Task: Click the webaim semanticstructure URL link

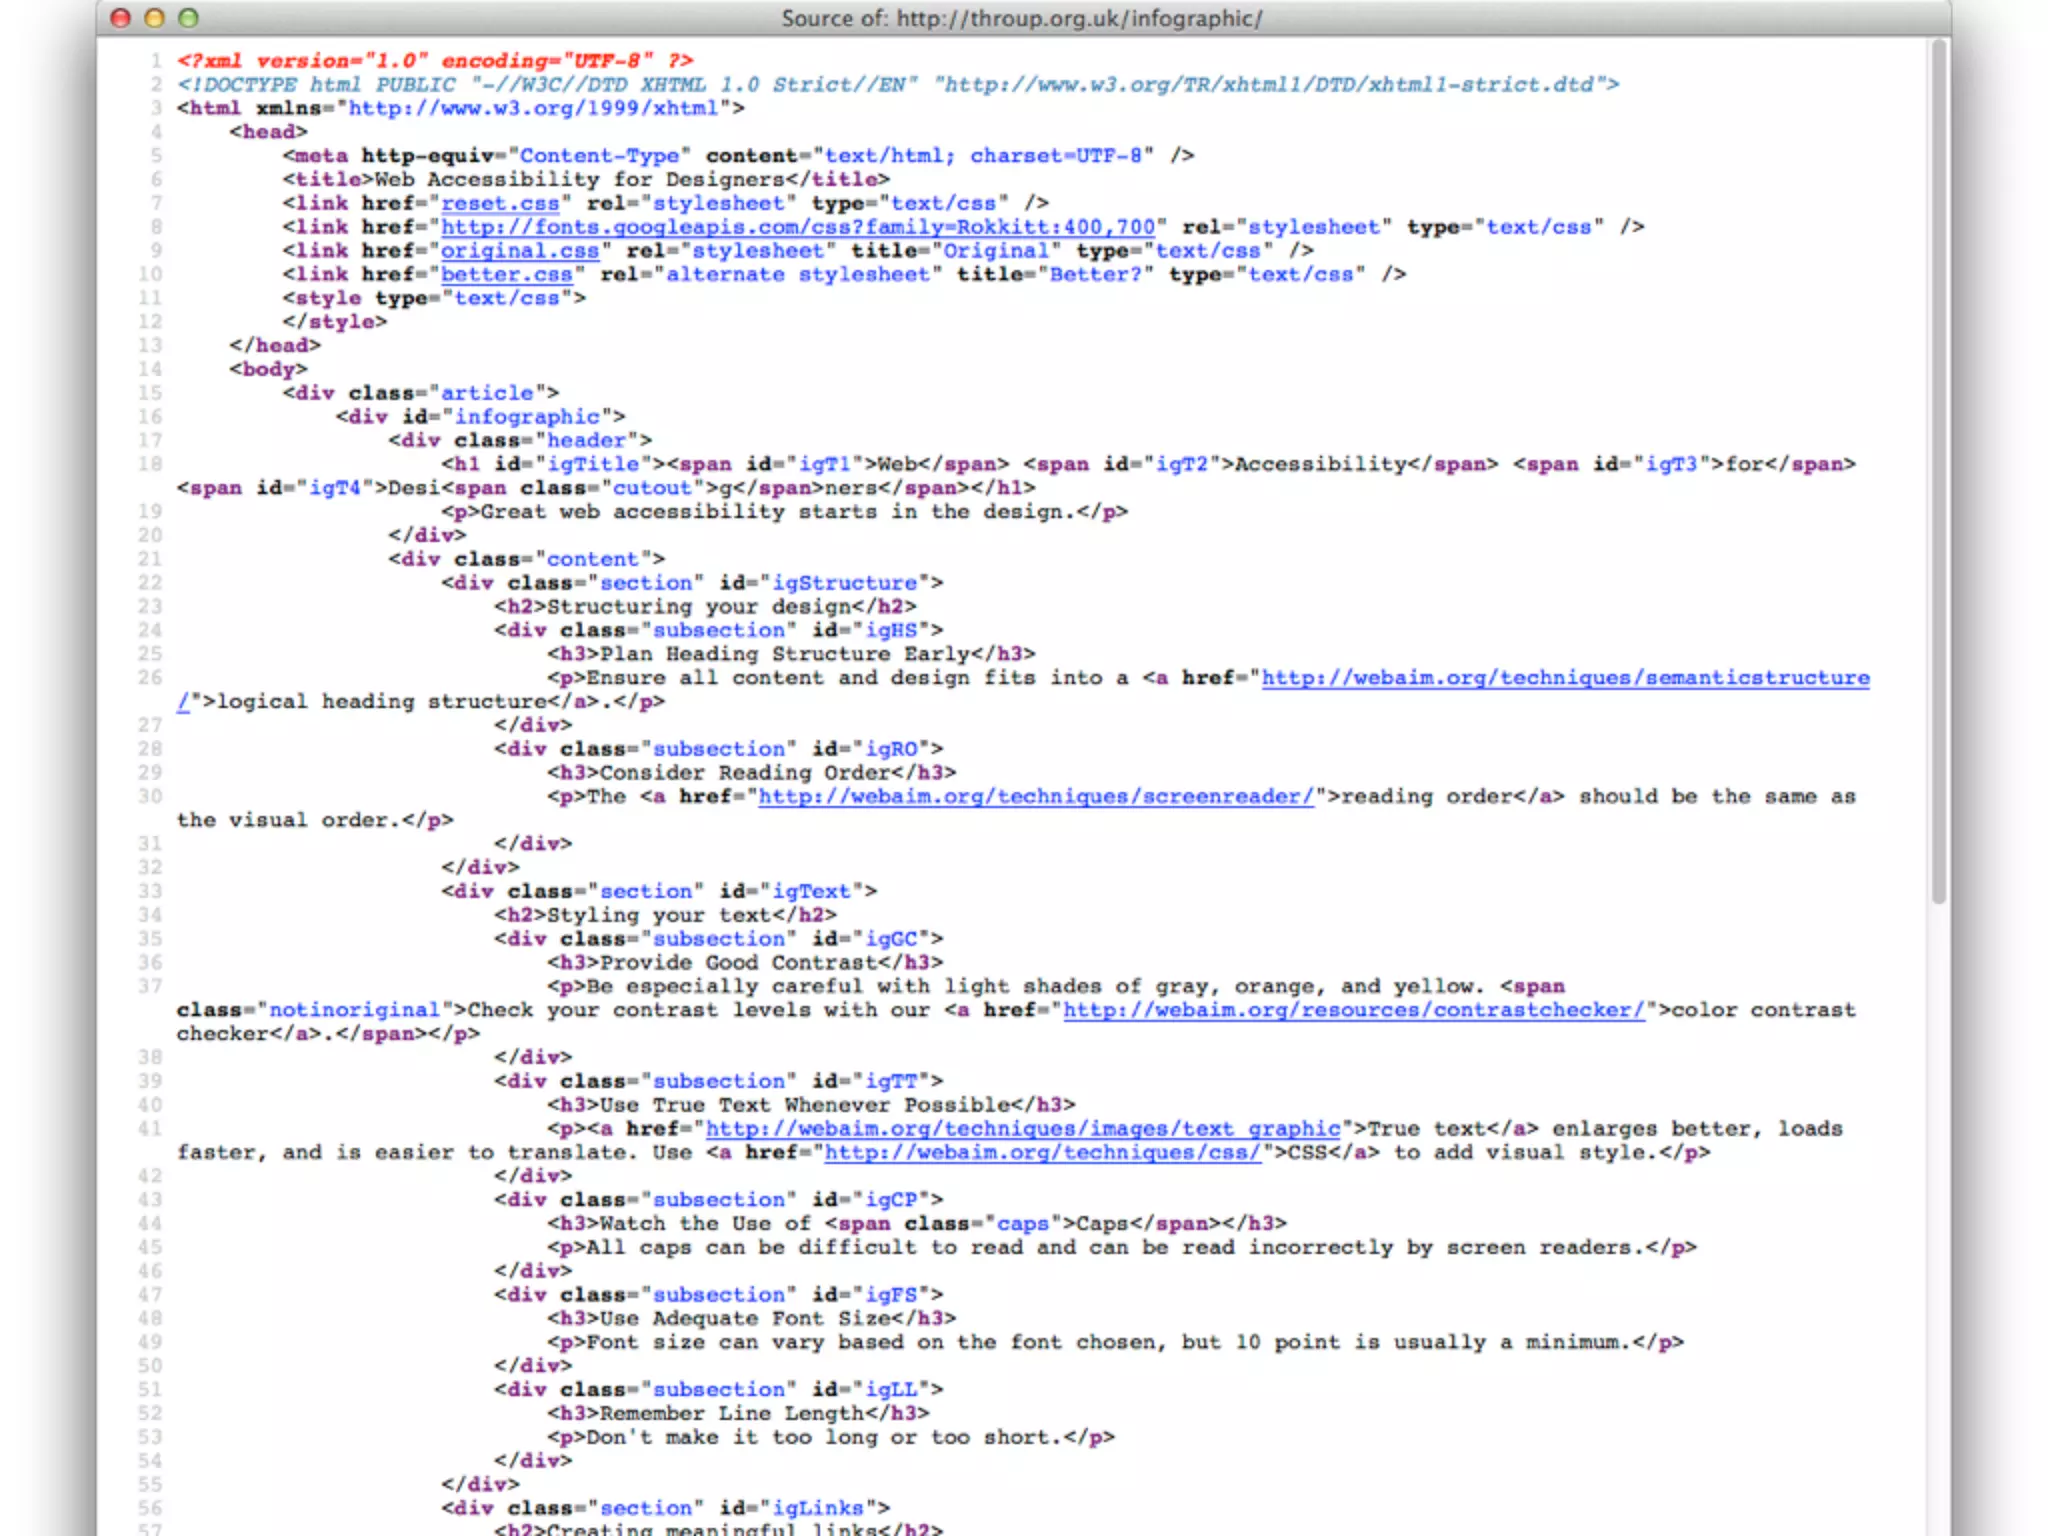Action: tap(1564, 678)
